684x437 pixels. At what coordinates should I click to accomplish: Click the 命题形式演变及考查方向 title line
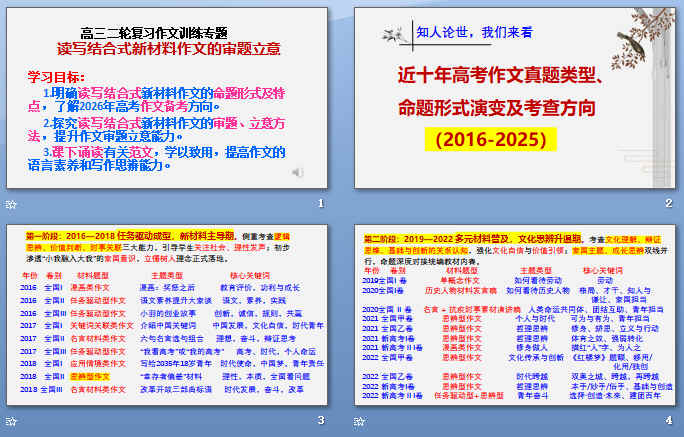(x=498, y=105)
